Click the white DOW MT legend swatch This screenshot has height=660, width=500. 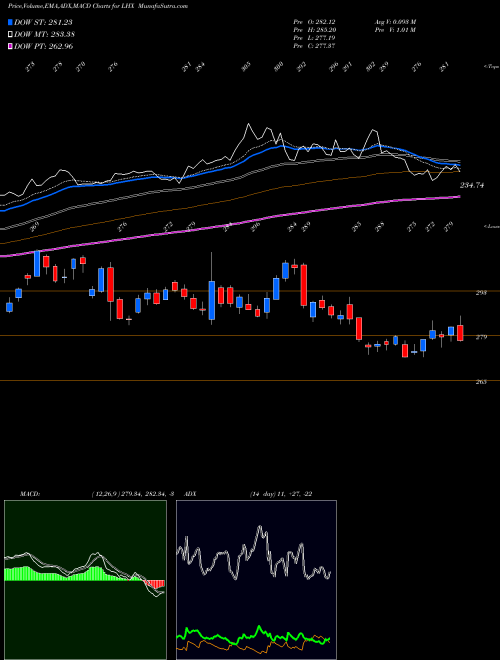(x=11, y=34)
